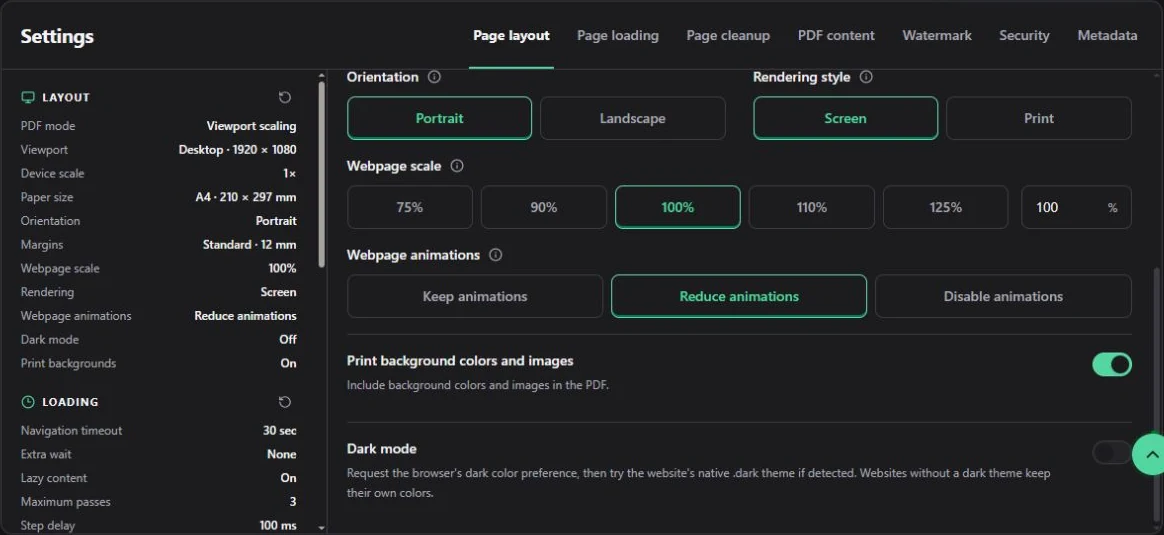Viewport: 1164px width, 535px height.
Task: Show info for Rendering style
Action: tap(866, 77)
